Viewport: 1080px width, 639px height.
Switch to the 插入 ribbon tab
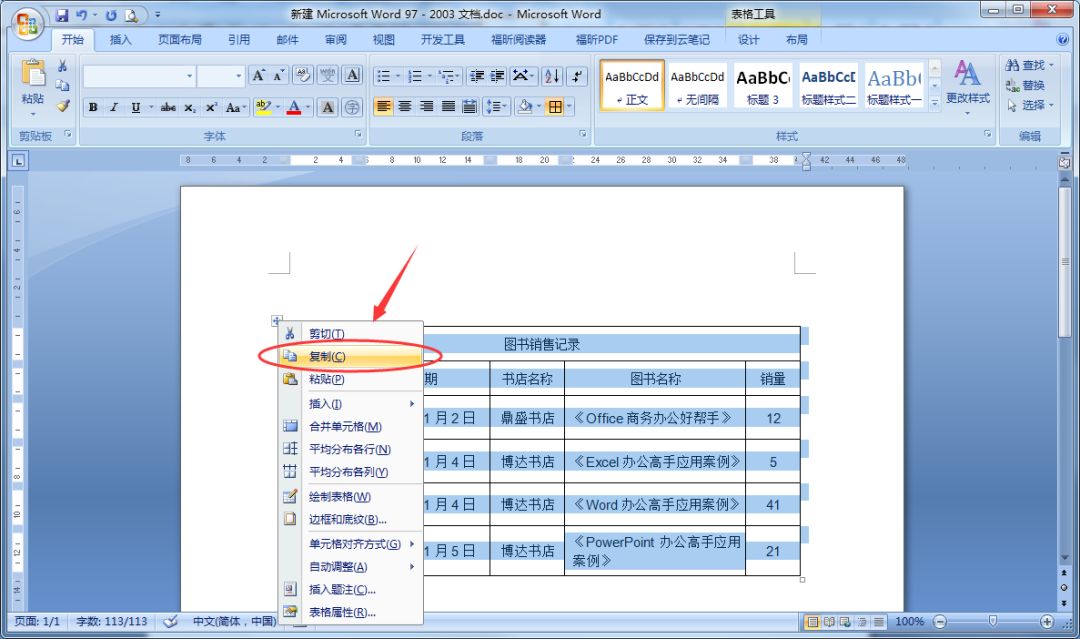click(121, 40)
